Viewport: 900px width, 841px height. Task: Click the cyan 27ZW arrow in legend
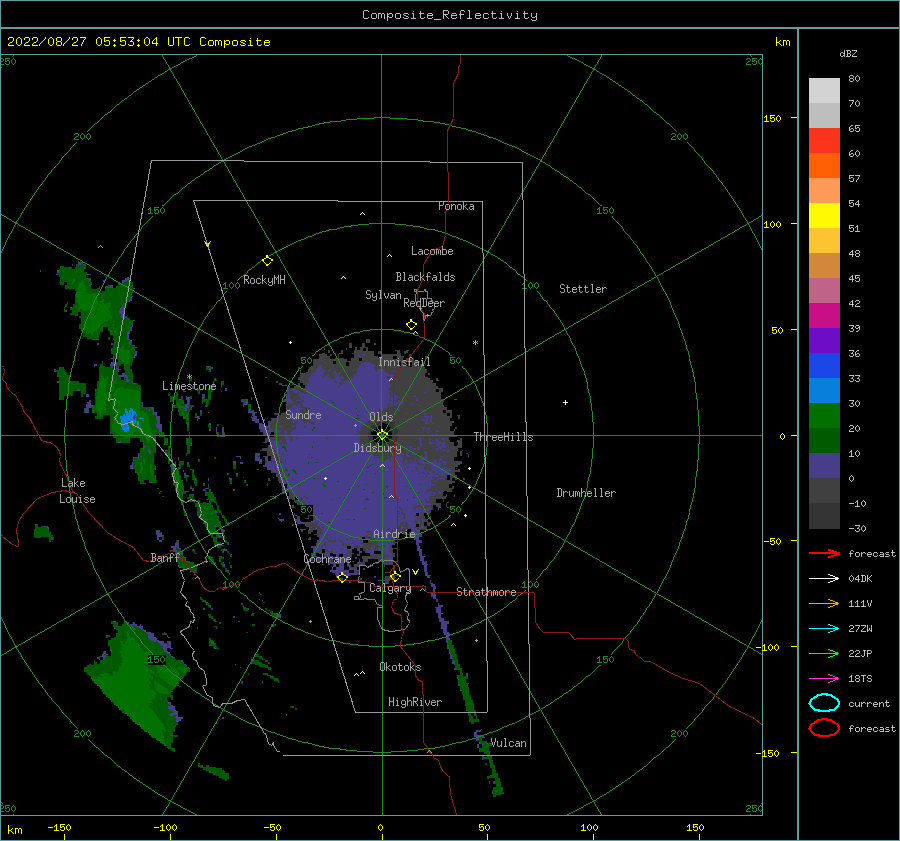[x=824, y=628]
